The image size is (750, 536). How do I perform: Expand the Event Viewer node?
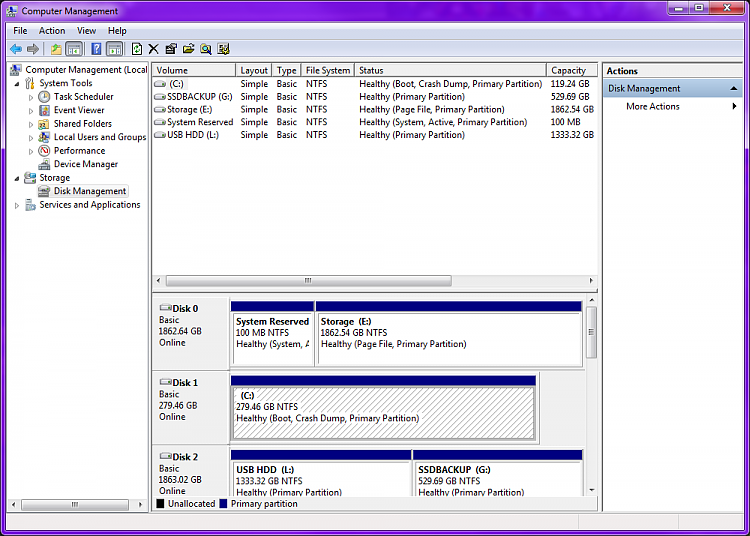(31, 111)
